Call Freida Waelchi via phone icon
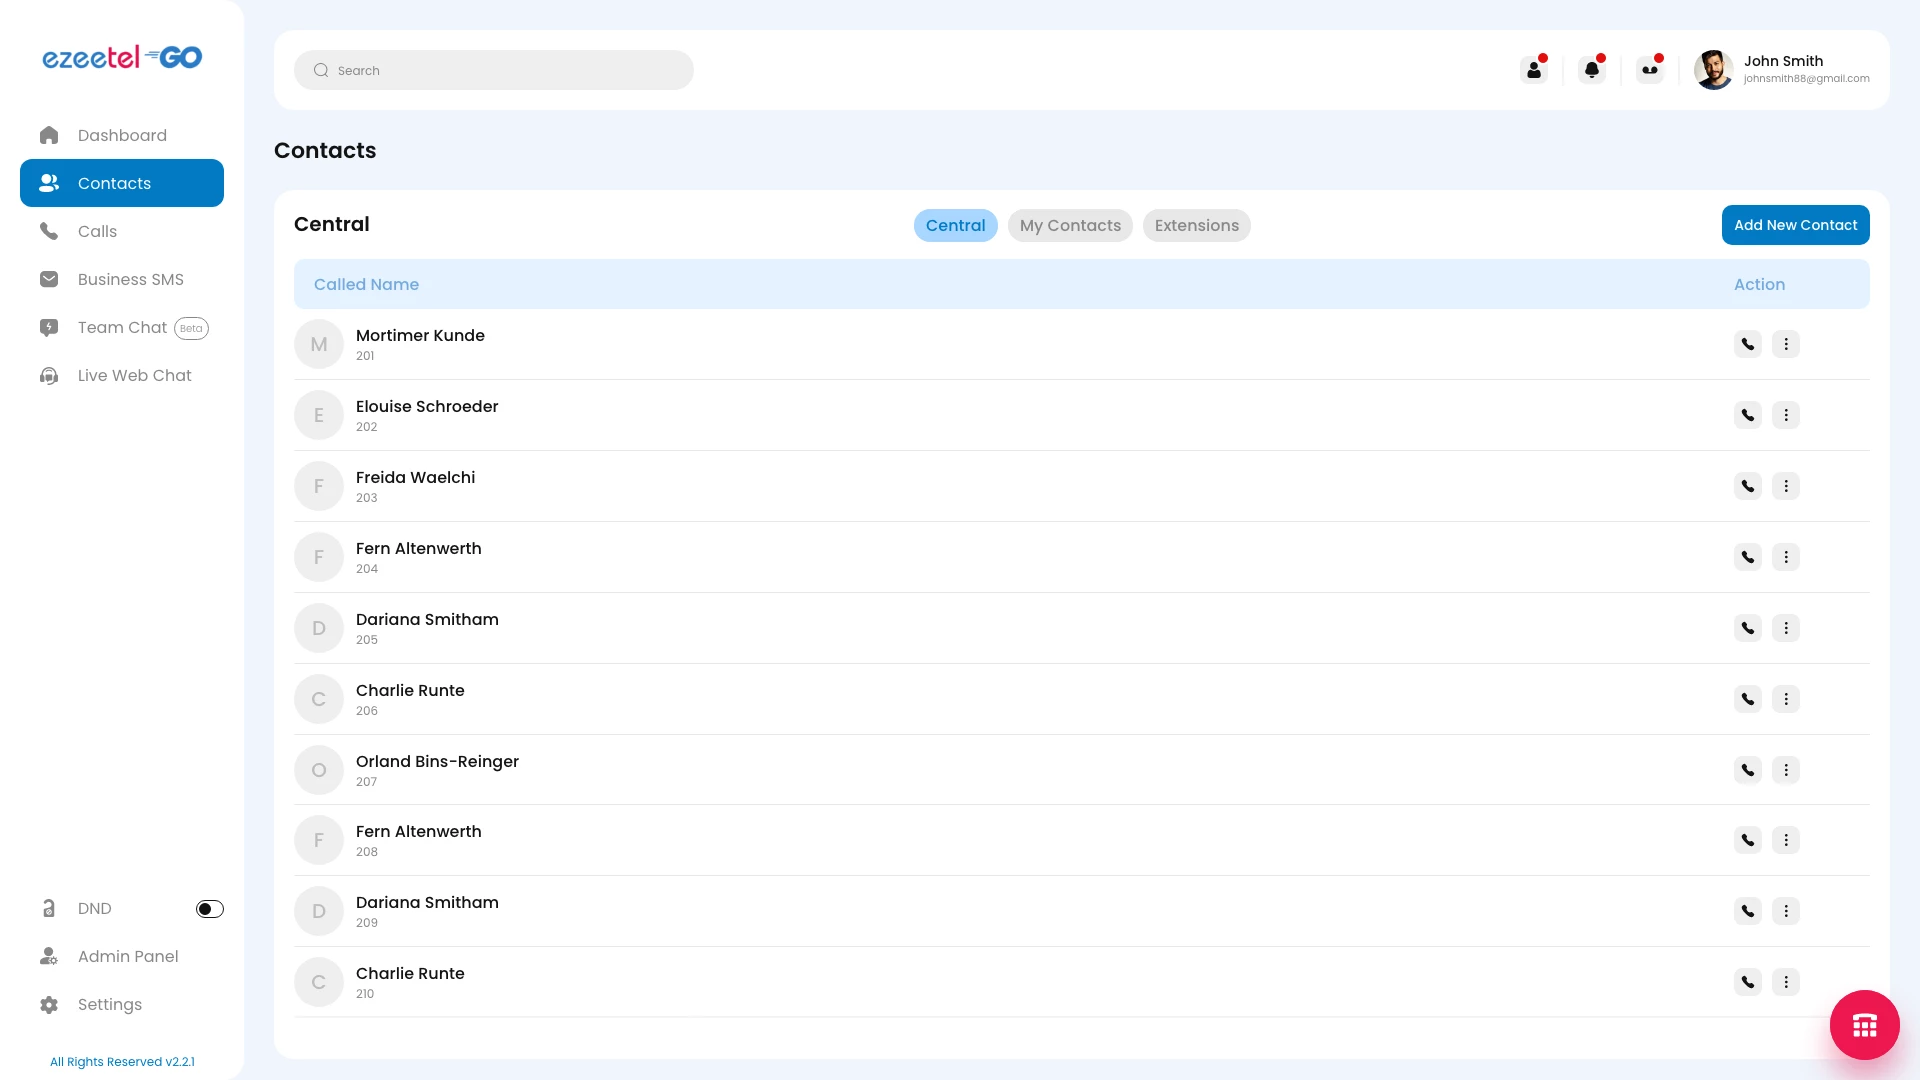 pyautogui.click(x=1747, y=486)
